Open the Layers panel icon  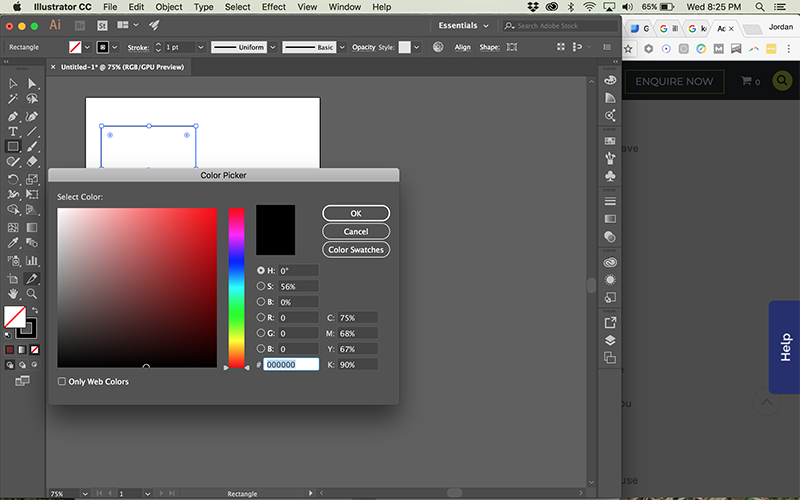pos(610,340)
